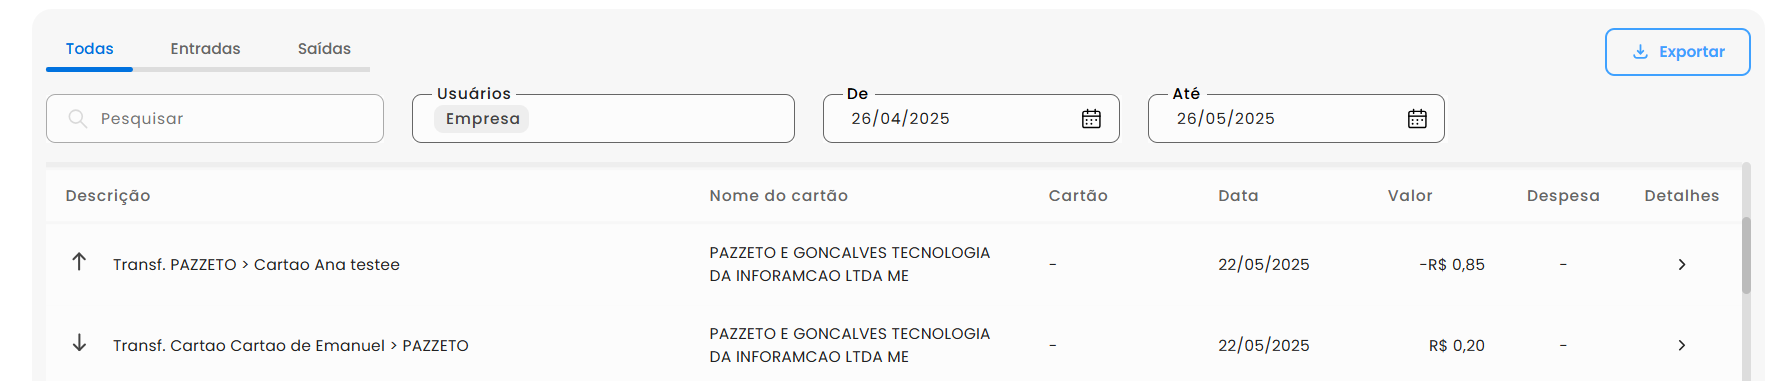
Task: Click the Data column header
Action: click(1238, 196)
